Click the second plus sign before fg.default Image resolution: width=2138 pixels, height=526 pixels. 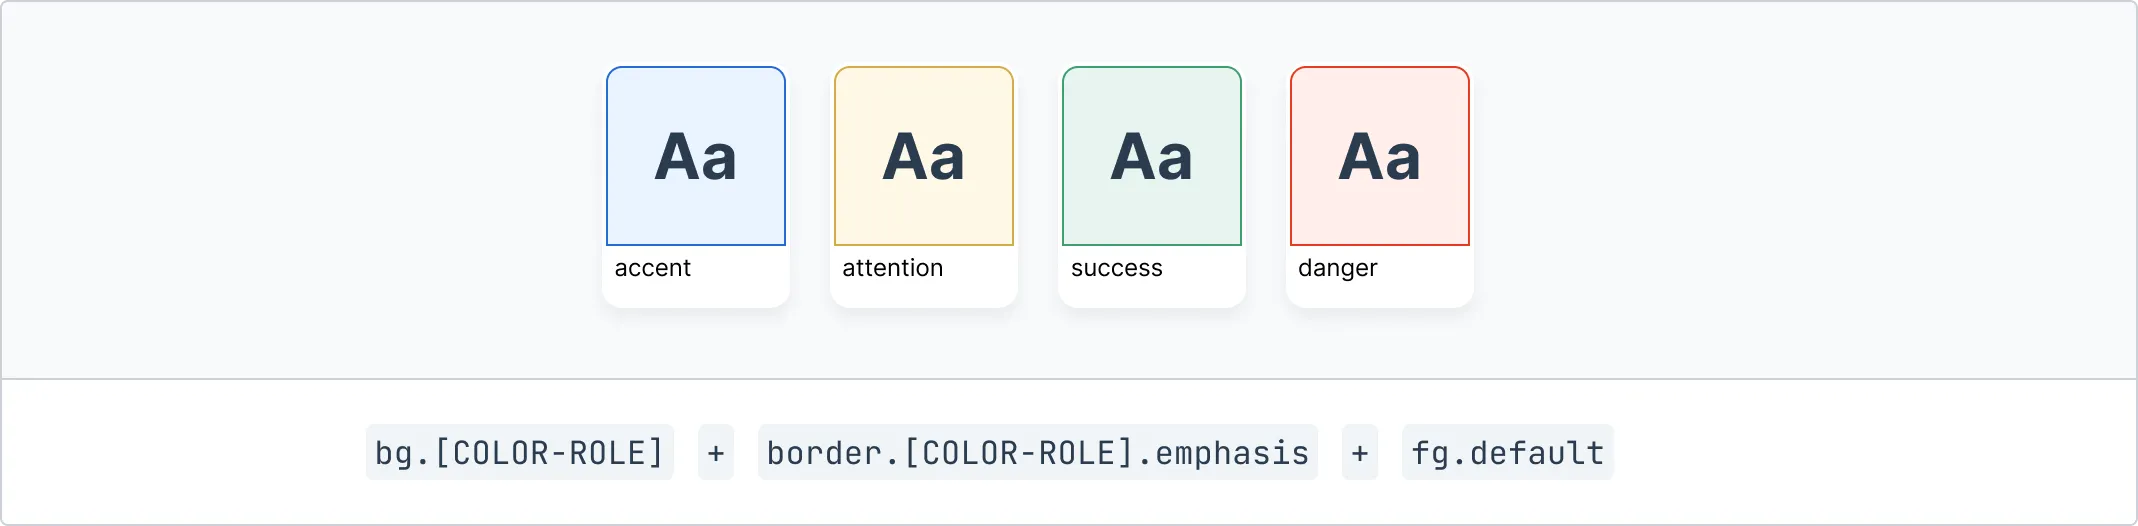click(1360, 453)
